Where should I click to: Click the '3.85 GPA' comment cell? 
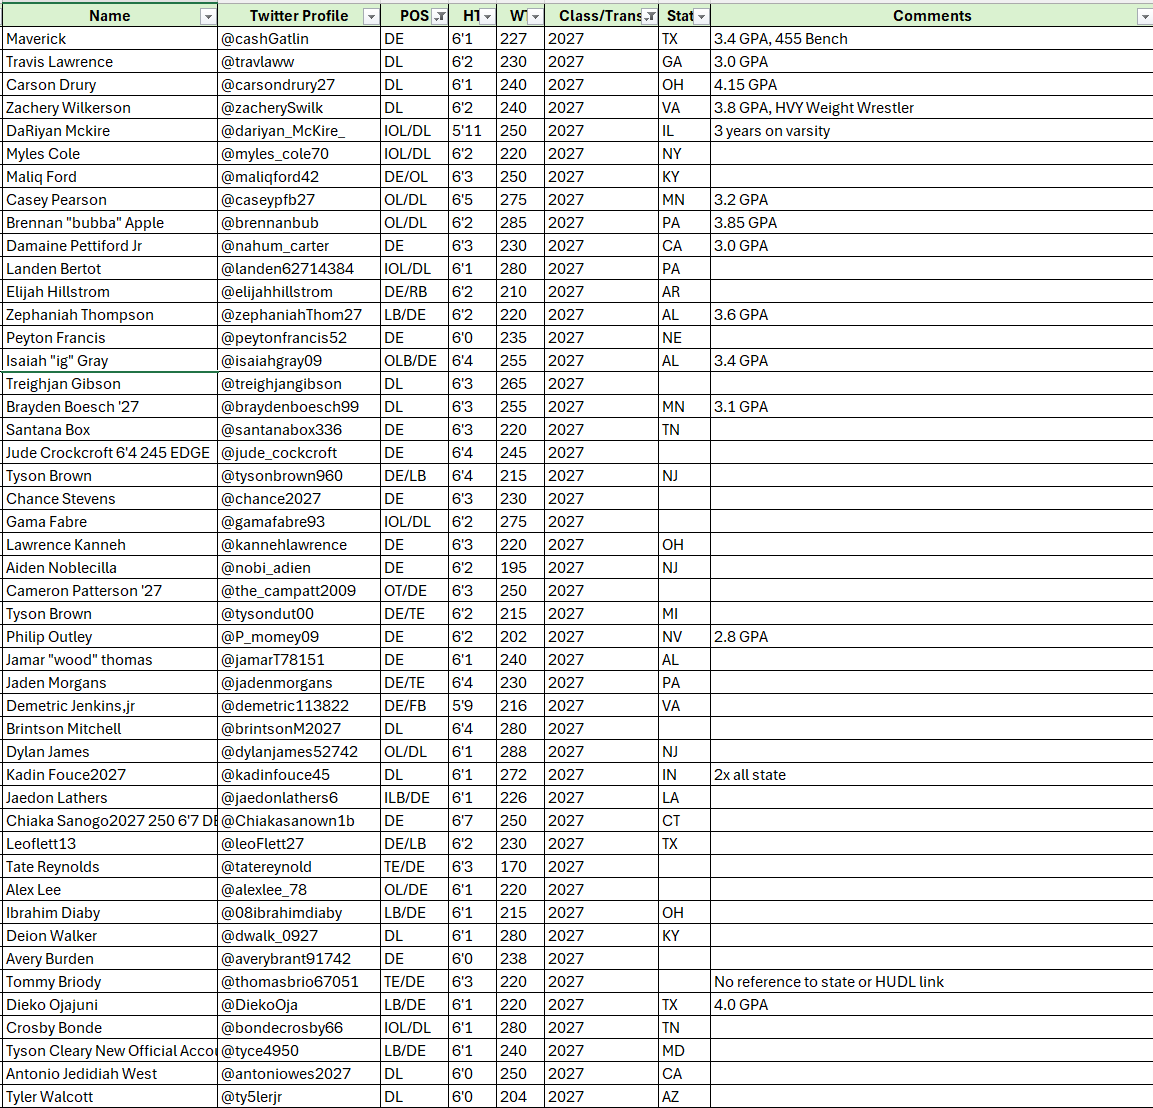[x=932, y=223]
